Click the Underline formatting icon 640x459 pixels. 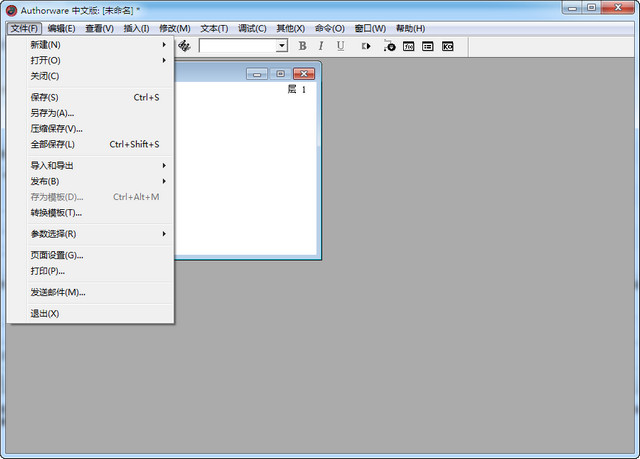coord(340,46)
